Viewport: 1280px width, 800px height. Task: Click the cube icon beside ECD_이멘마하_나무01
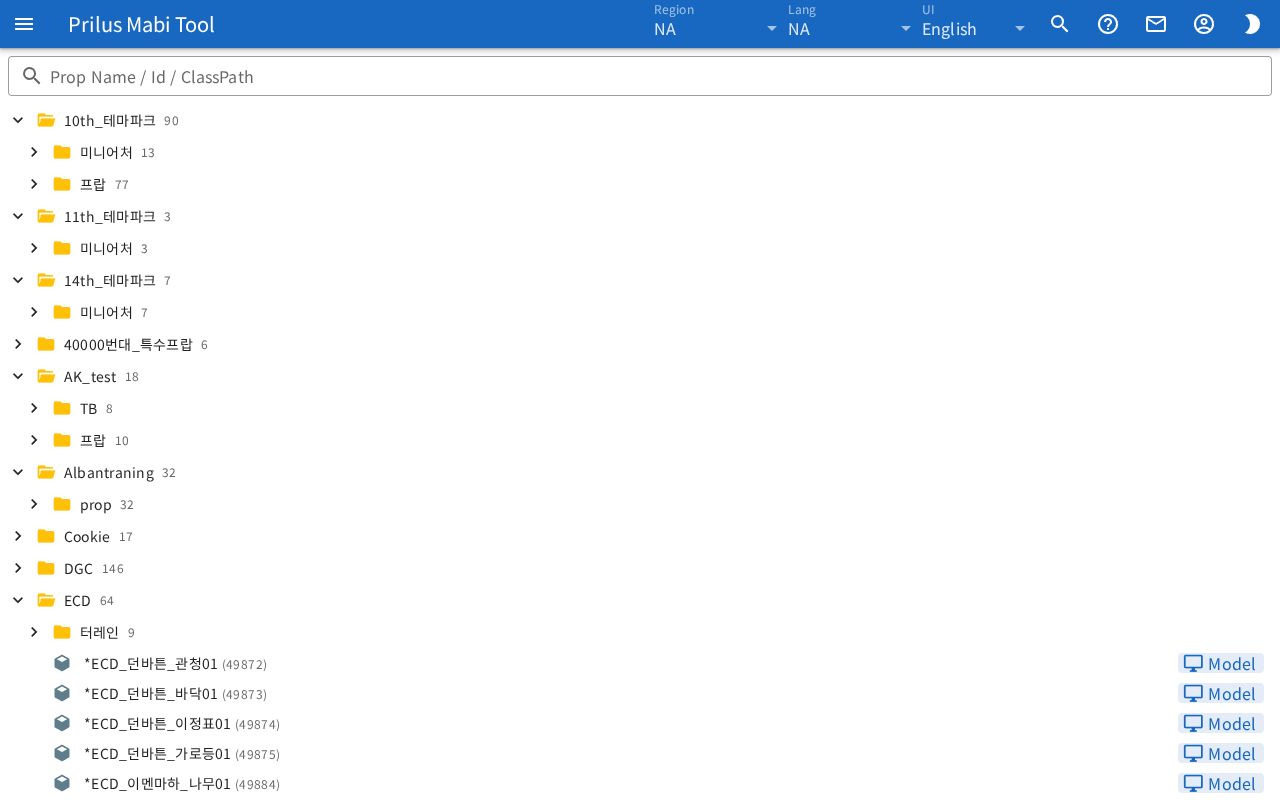pos(62,783)
